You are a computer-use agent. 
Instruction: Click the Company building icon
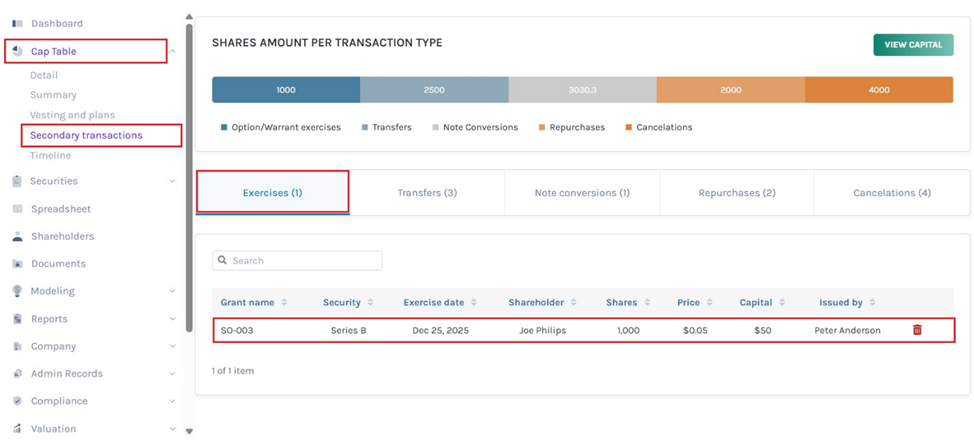(17, 346)
